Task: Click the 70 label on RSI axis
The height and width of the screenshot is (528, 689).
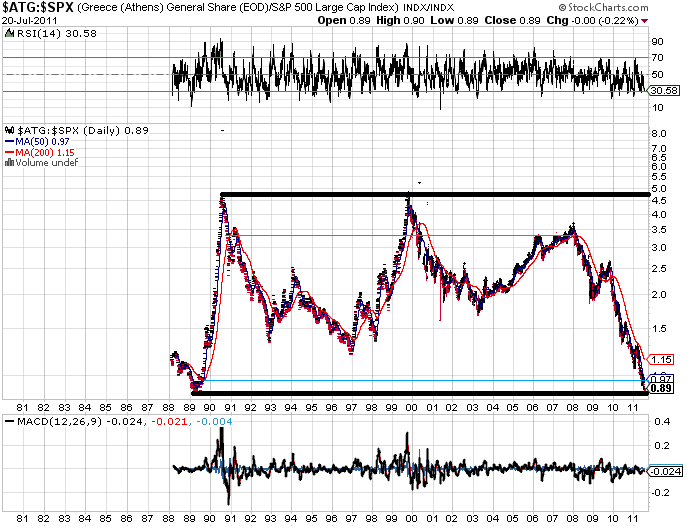Action: click(657, 58)
